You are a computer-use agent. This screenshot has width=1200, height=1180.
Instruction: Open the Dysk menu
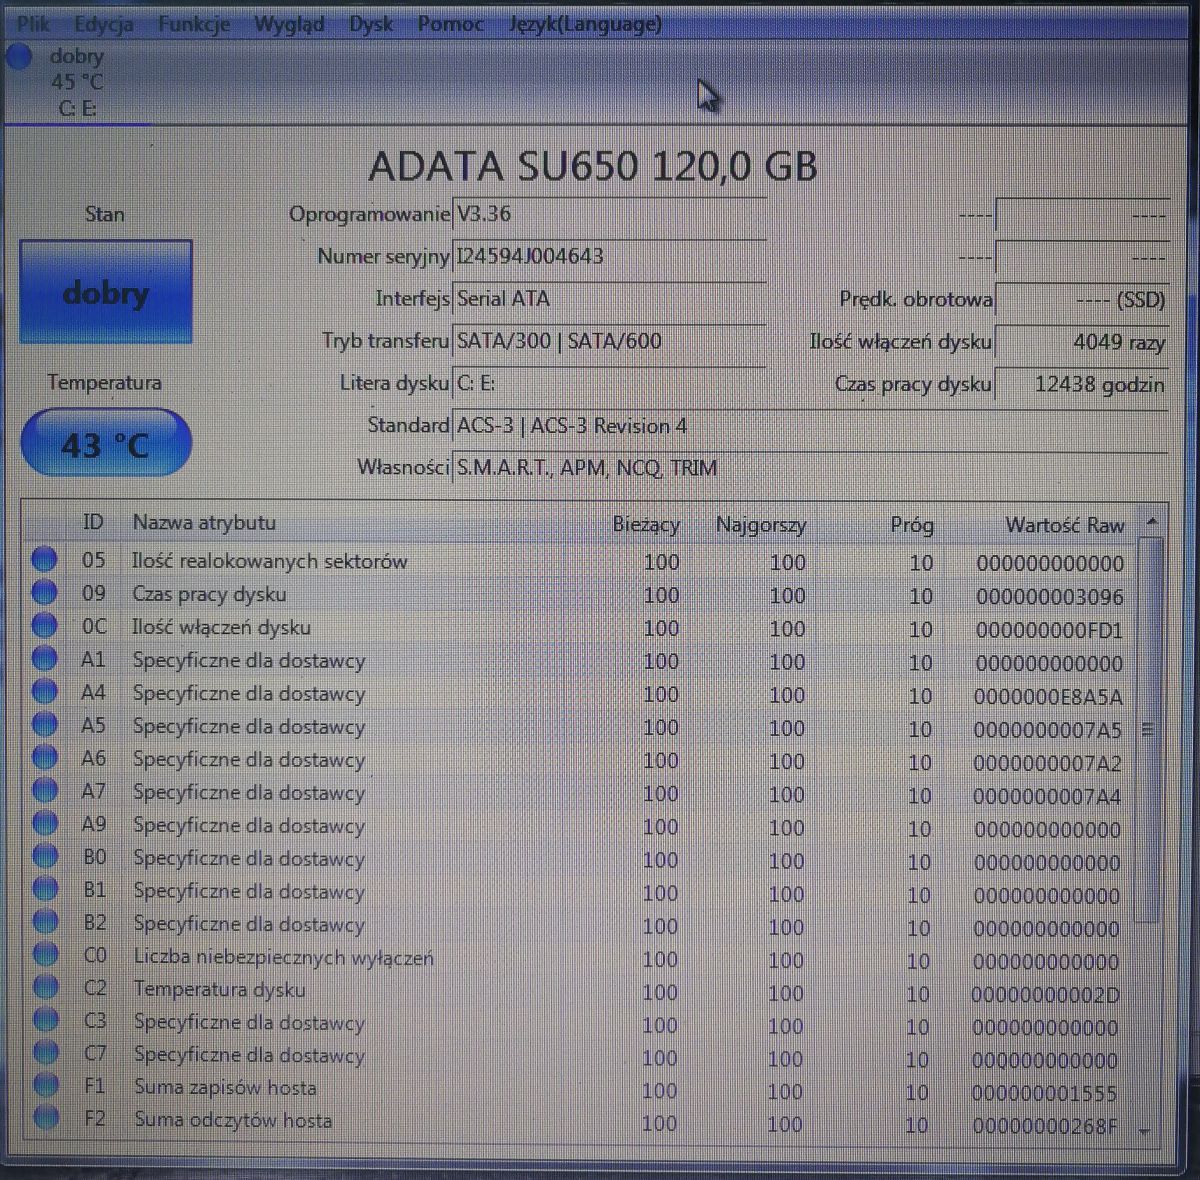(371, 23)
